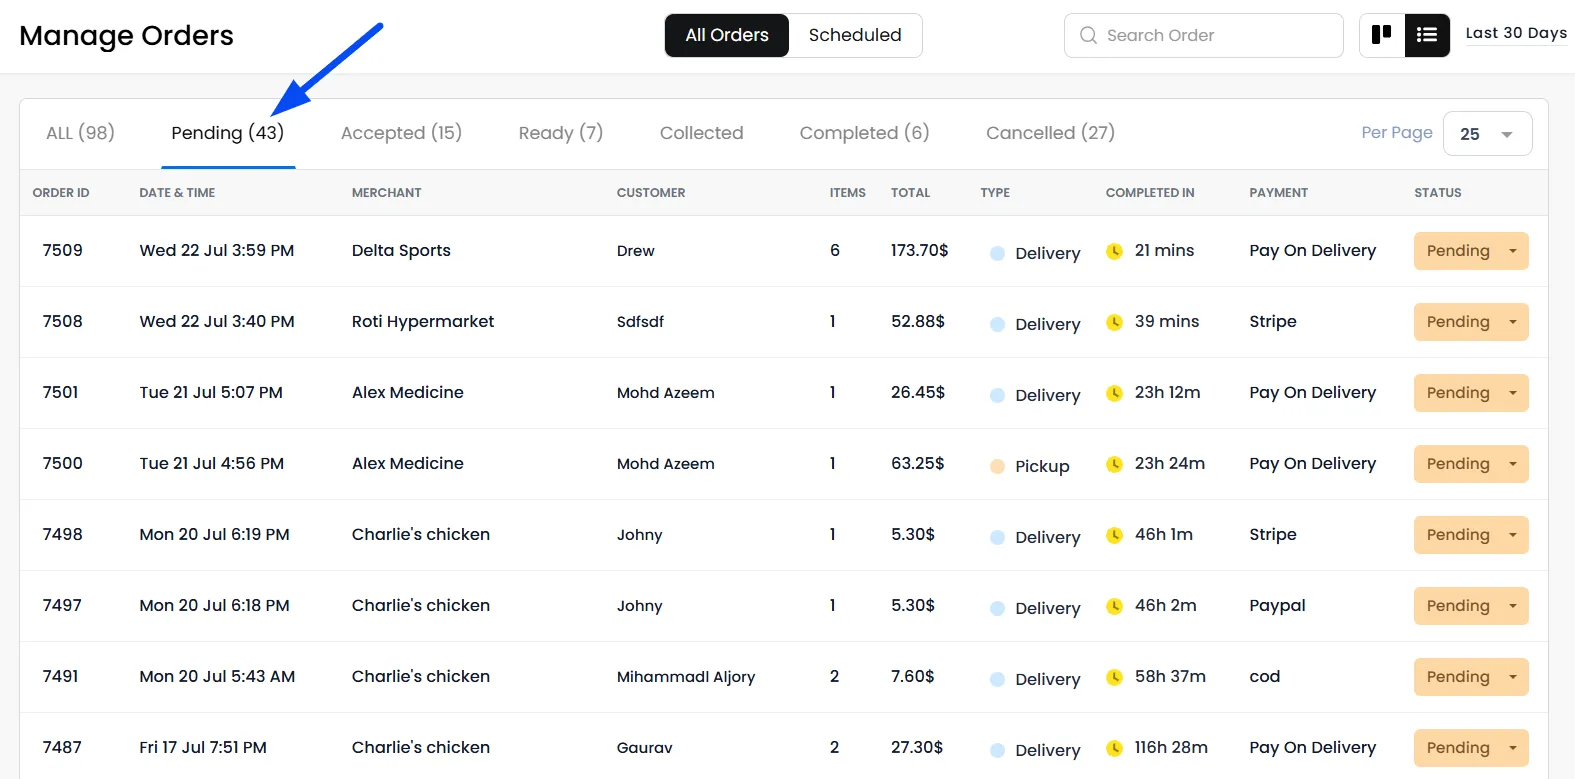Viewport: 1575px width, 779px height.
Task: Open the Pending status dropdown for order 7498
Action: pyautogui.click(x=1471, y=535)
